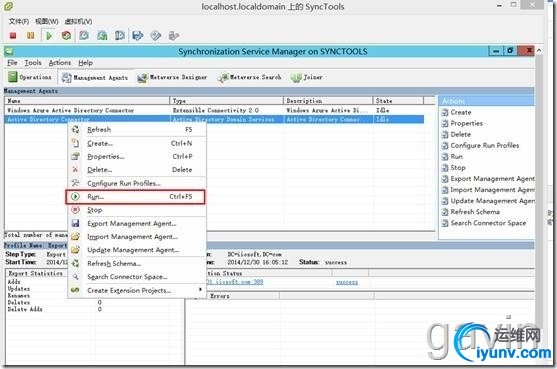Click the scroll-up arrow of the outer window
This screenshot has height=369, width=557.
tap(539, 51)
